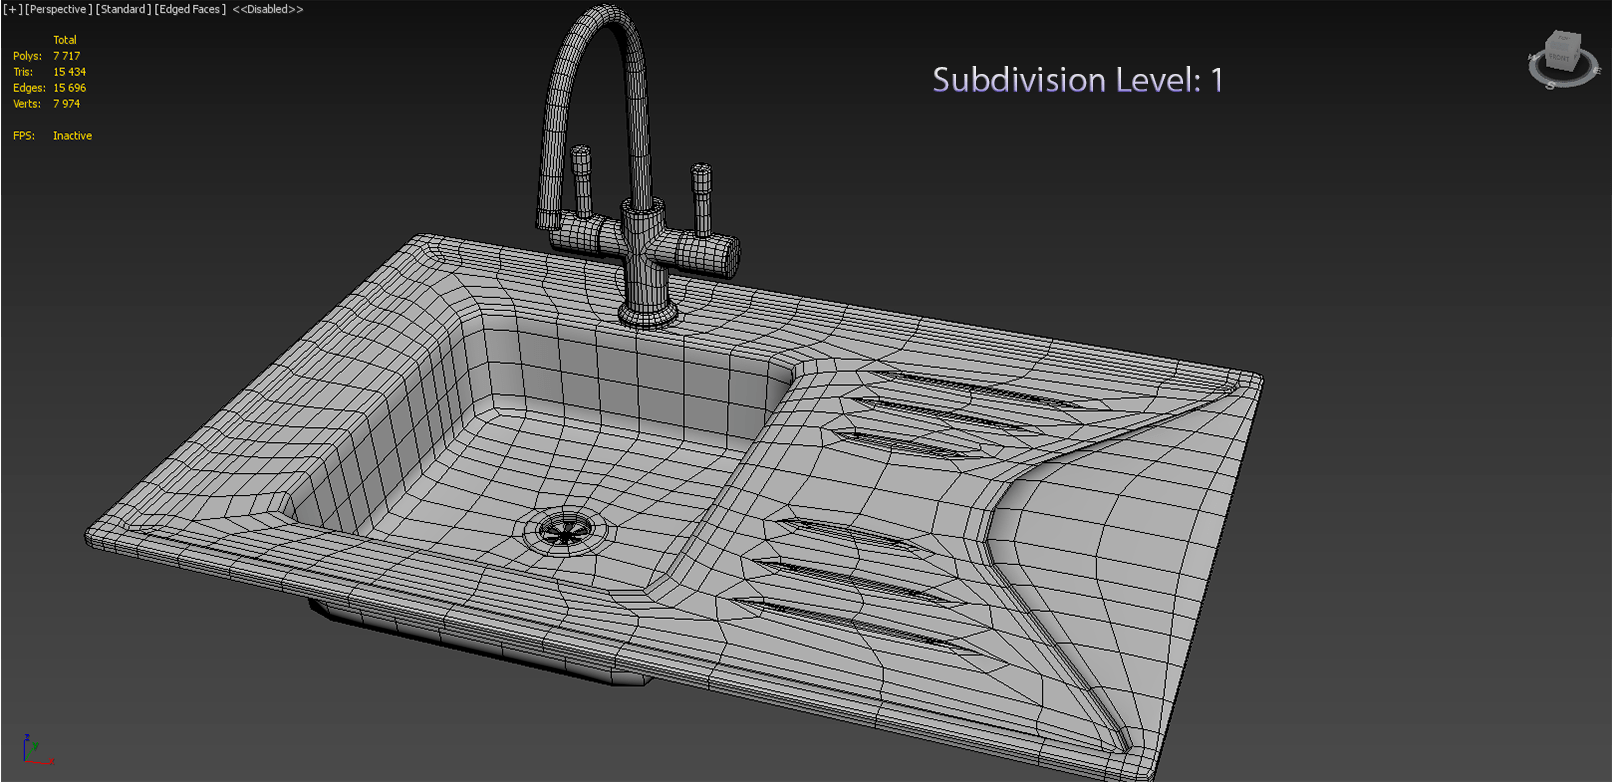The width and height of the screenshot is (1614, 782).
Task: Click the Tris count value 15 434
Action: point(69,72)
